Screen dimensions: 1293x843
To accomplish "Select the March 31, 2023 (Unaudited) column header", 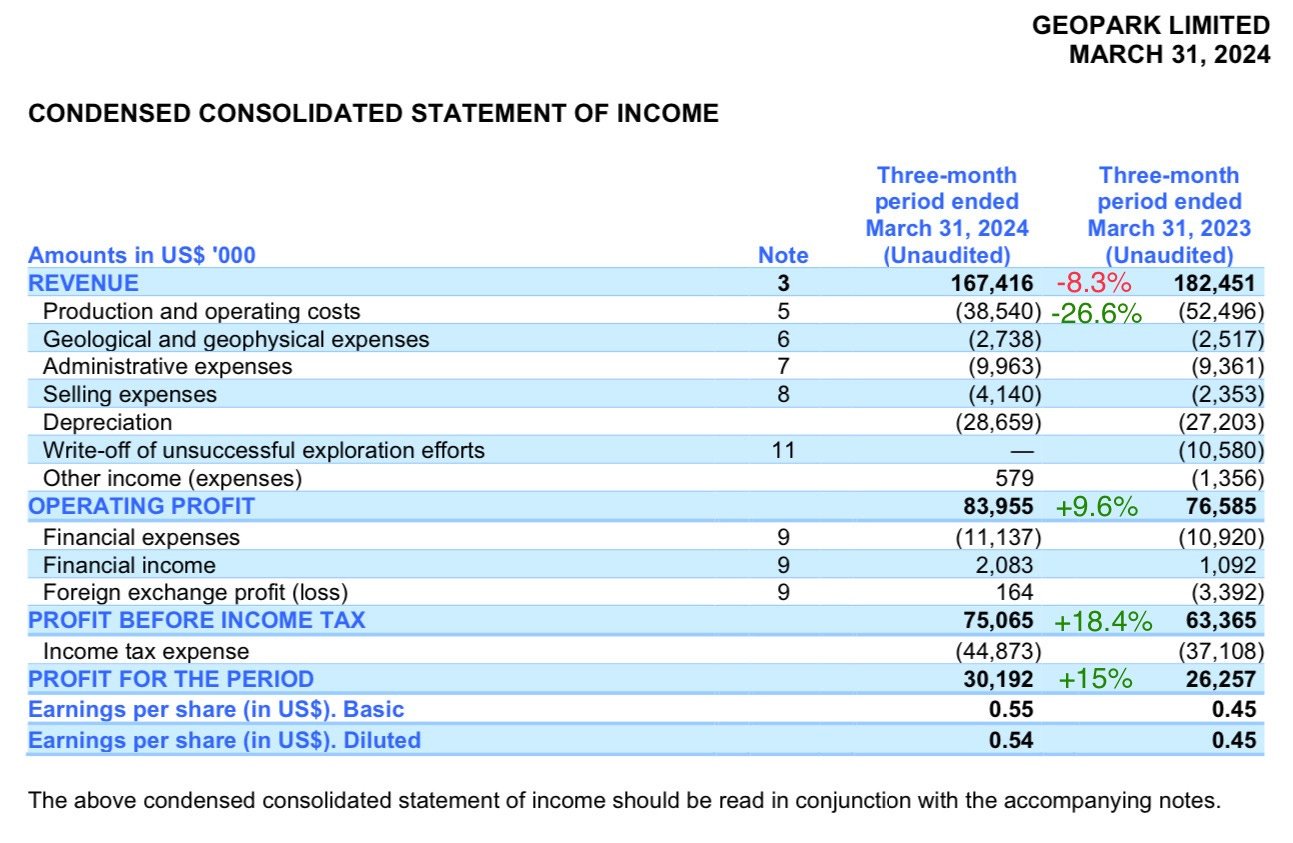I will point(1169,215).
